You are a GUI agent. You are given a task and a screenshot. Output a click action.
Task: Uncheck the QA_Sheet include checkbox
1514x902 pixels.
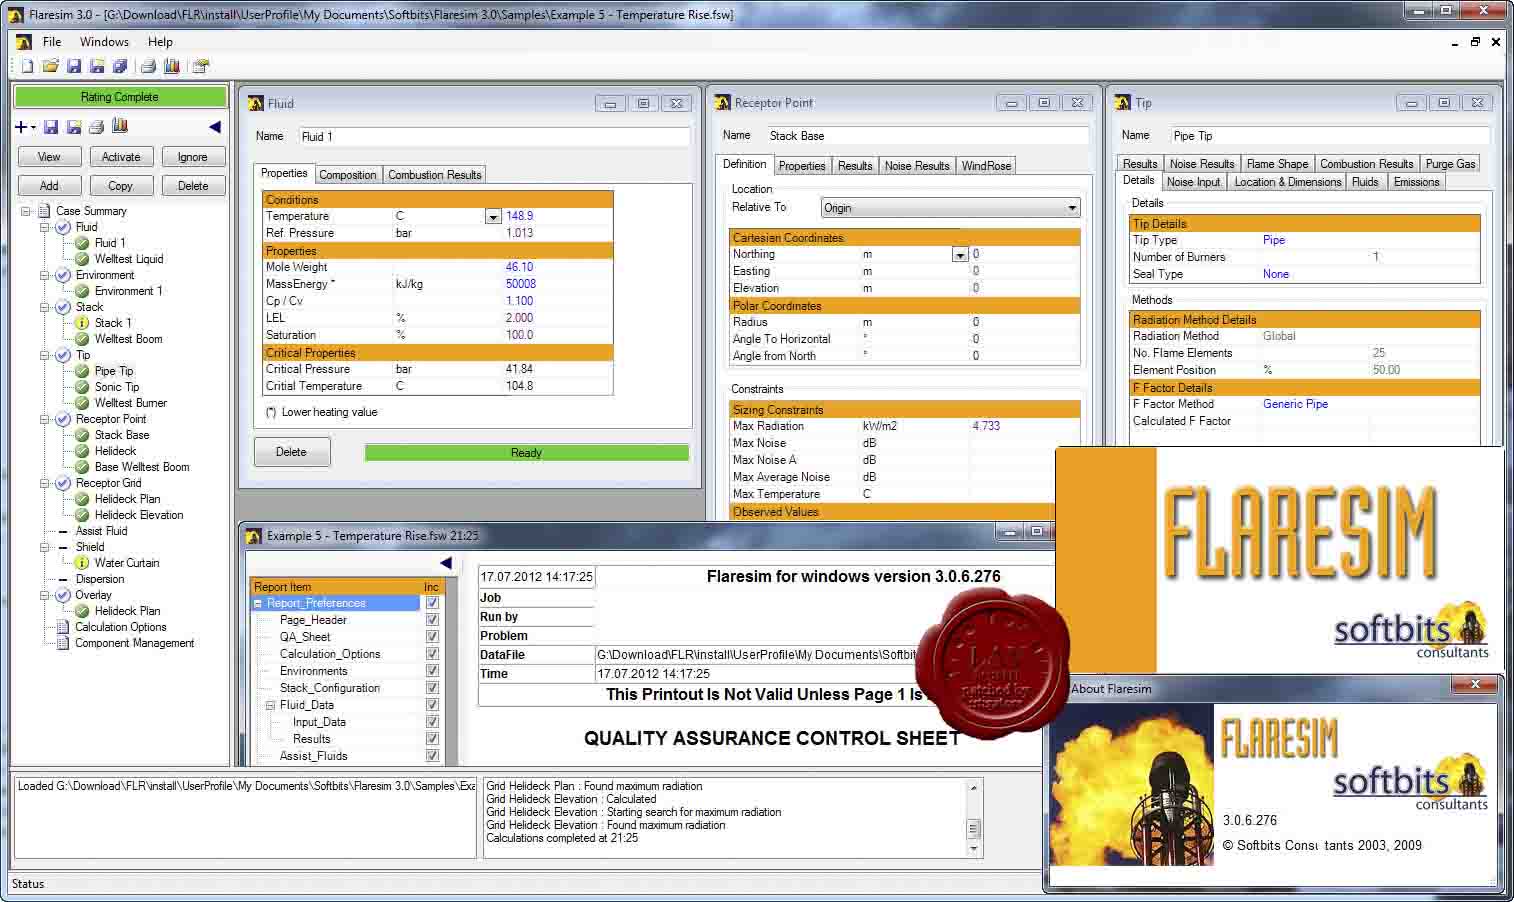pyautogui.click(x=432, y=637)
